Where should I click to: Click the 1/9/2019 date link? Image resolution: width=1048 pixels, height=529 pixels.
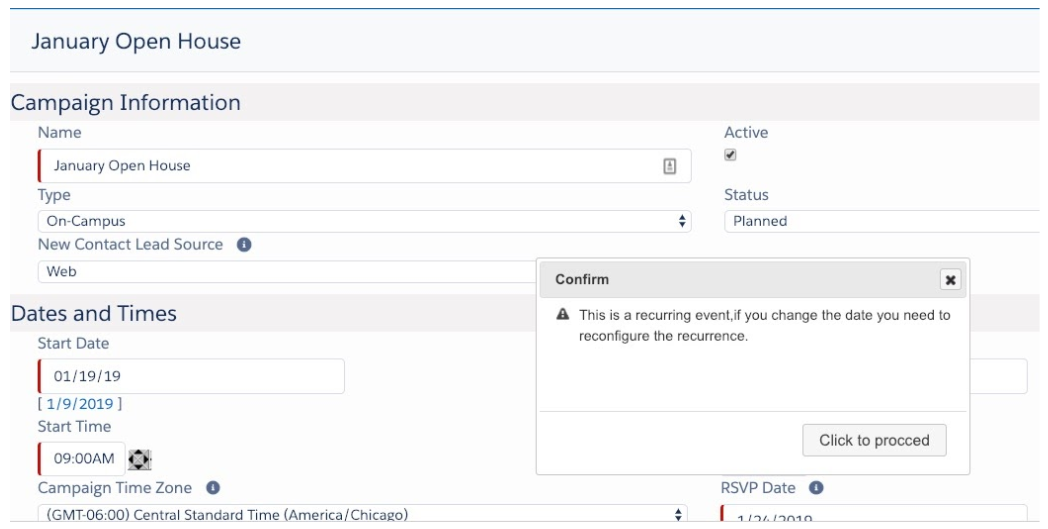point(83,404)
